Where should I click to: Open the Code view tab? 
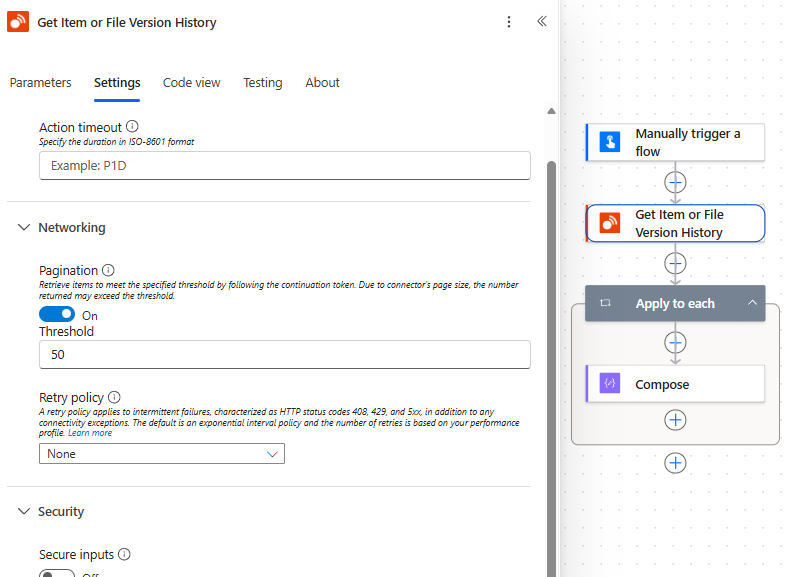coord(191,82)
